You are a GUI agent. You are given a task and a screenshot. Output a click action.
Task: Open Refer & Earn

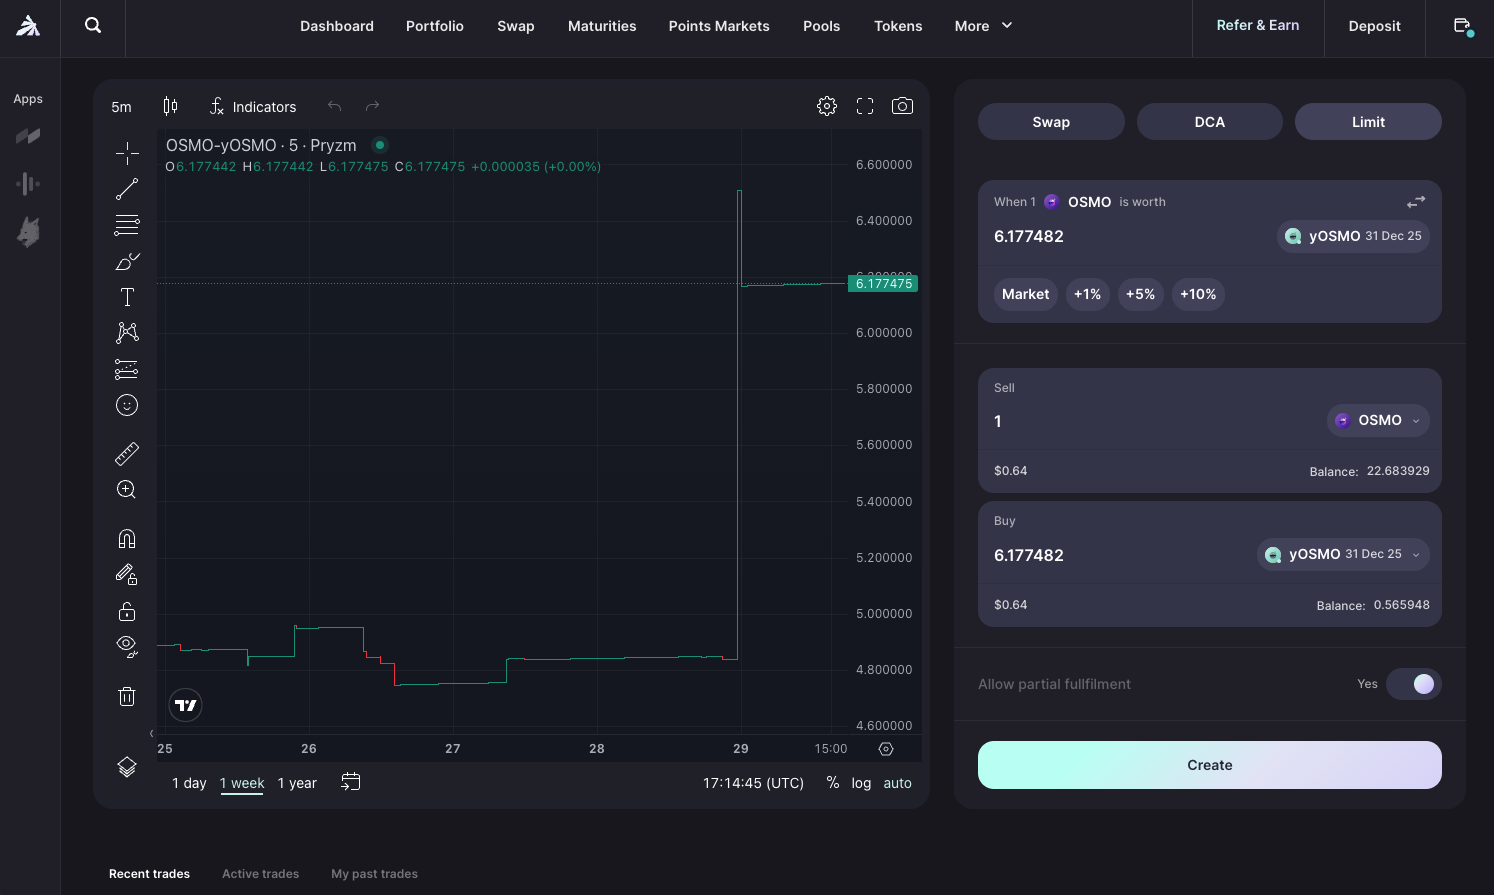coord(1258,25)
